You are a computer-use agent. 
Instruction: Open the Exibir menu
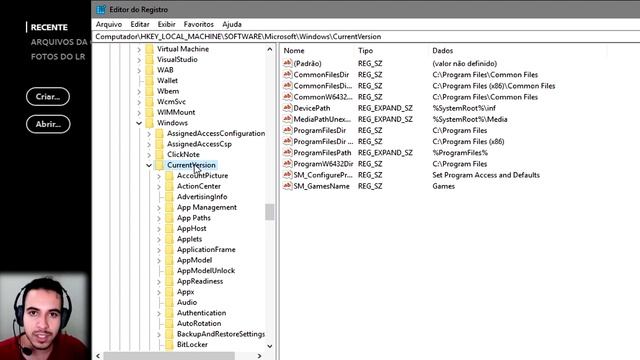pyautogui.click(x=166, y=24)
